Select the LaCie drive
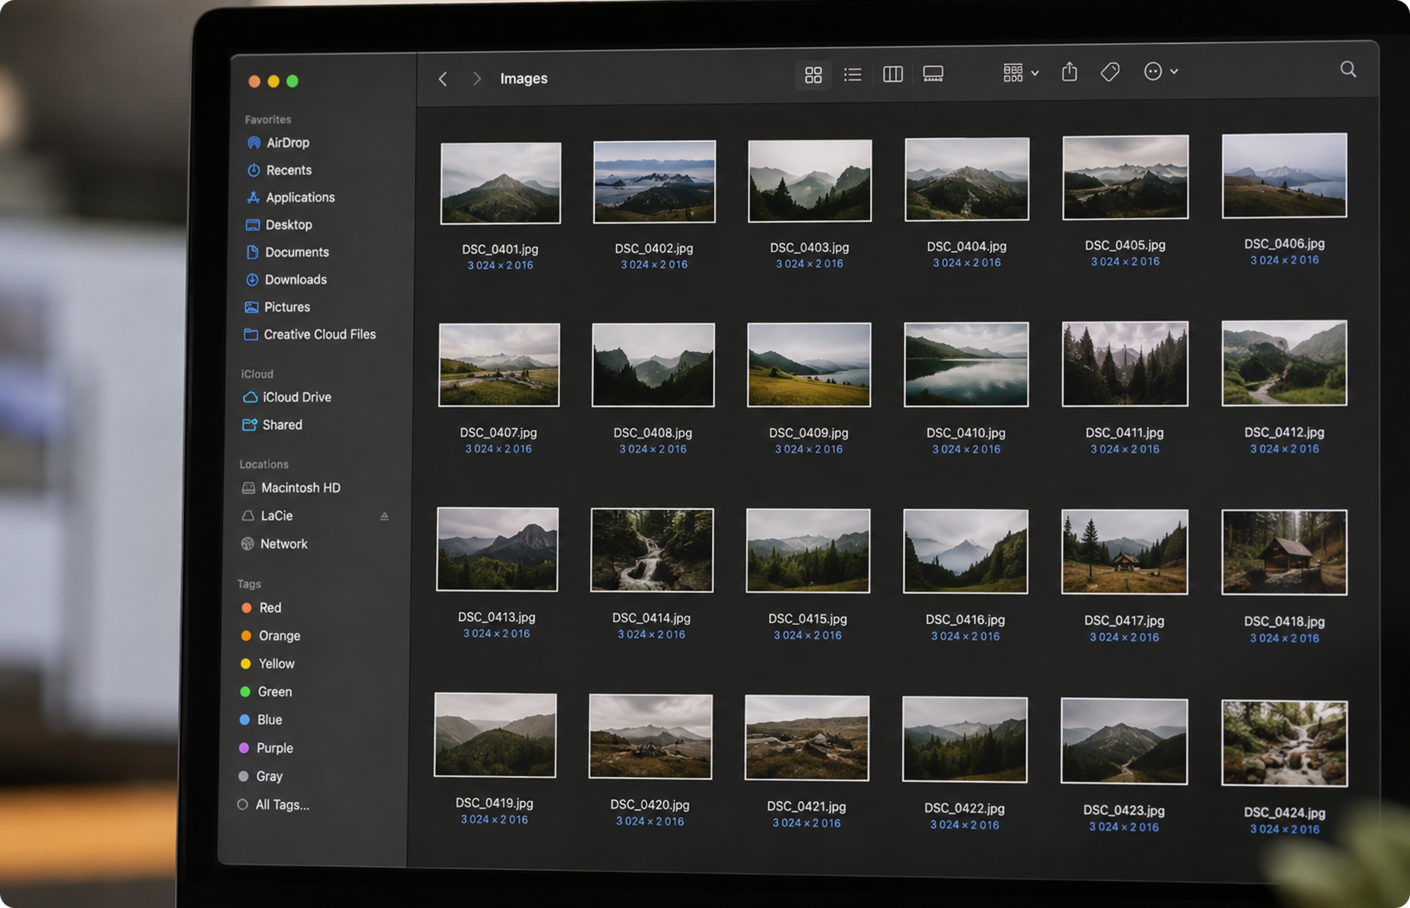This screenshot has width=1410, height=908. pos(267,516)
